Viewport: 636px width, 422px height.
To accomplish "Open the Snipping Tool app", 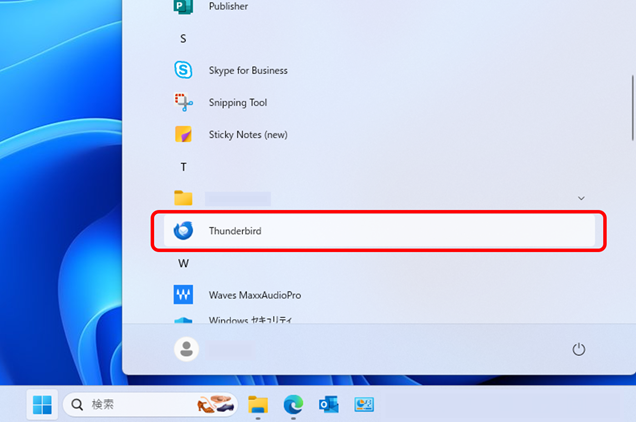I will [237, 103].
